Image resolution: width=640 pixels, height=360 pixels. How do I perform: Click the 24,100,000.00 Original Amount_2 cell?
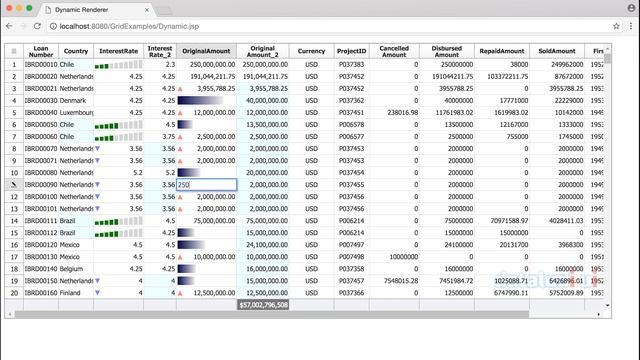(263, 245)
